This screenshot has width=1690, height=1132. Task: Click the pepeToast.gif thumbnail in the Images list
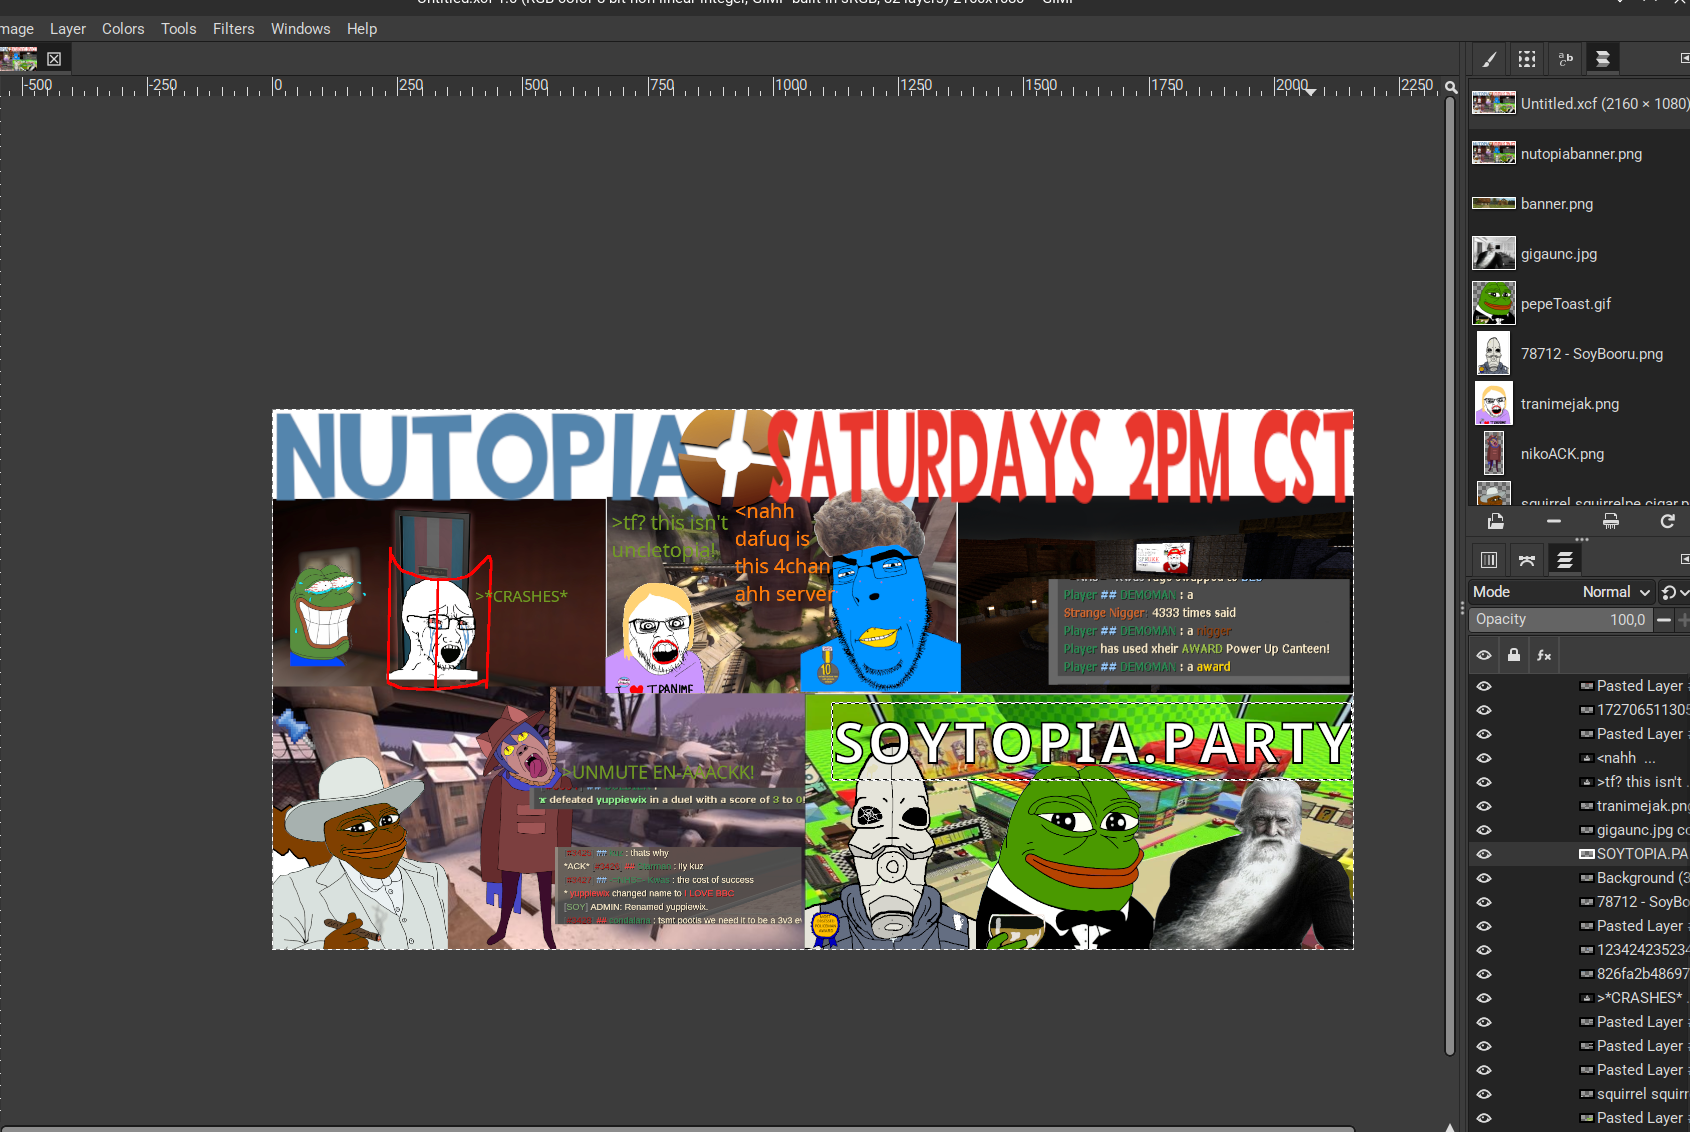[1494, 303]
